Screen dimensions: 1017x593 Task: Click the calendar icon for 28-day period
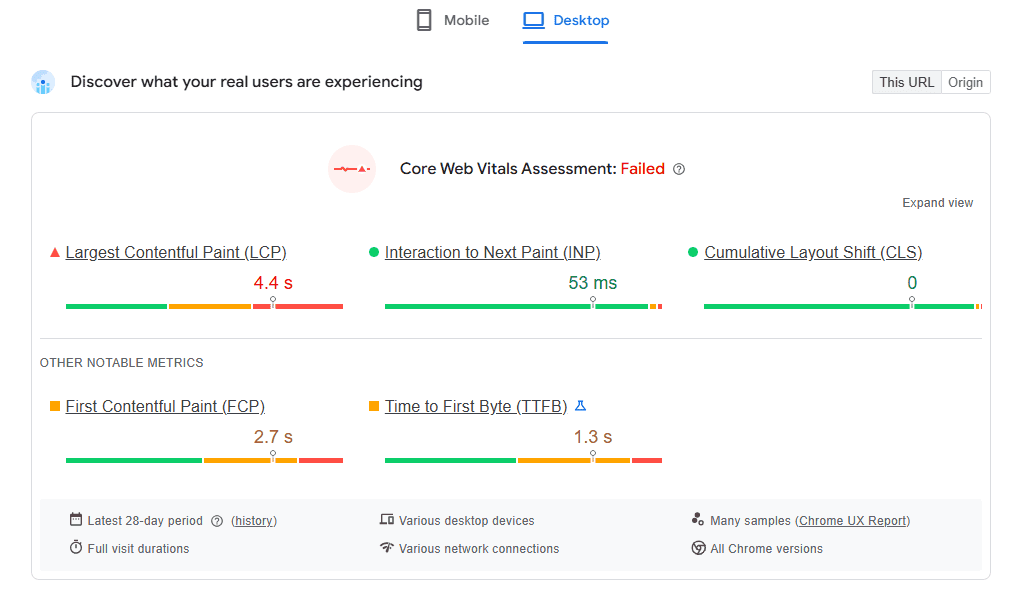click(x=76, y=520)
